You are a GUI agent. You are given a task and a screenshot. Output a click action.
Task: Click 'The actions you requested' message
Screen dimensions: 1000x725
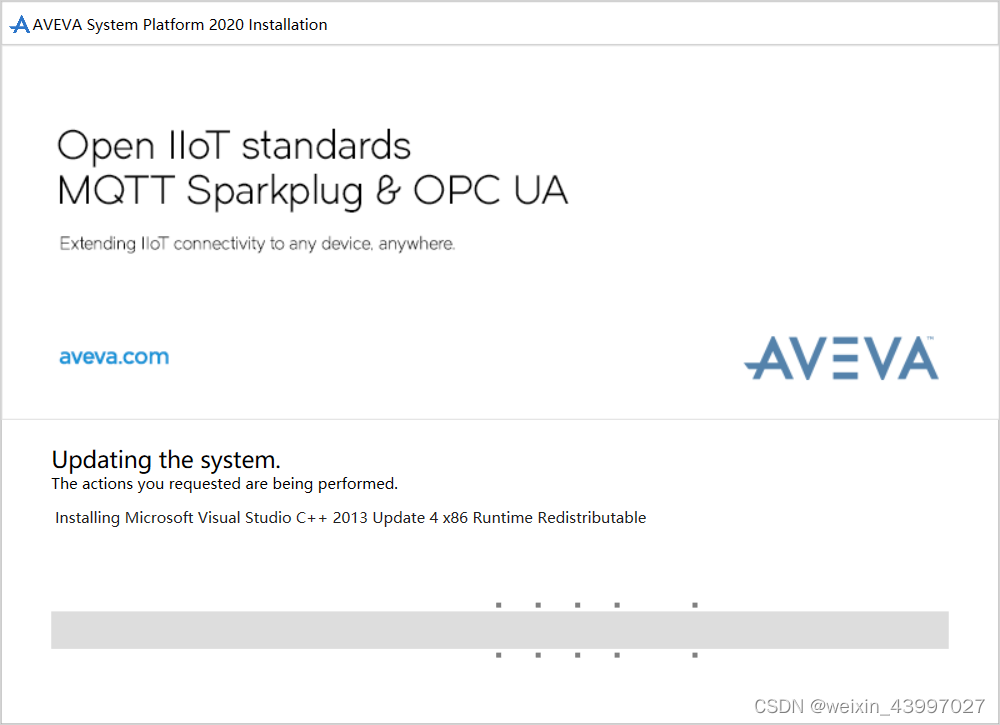[x=224, y=484]
